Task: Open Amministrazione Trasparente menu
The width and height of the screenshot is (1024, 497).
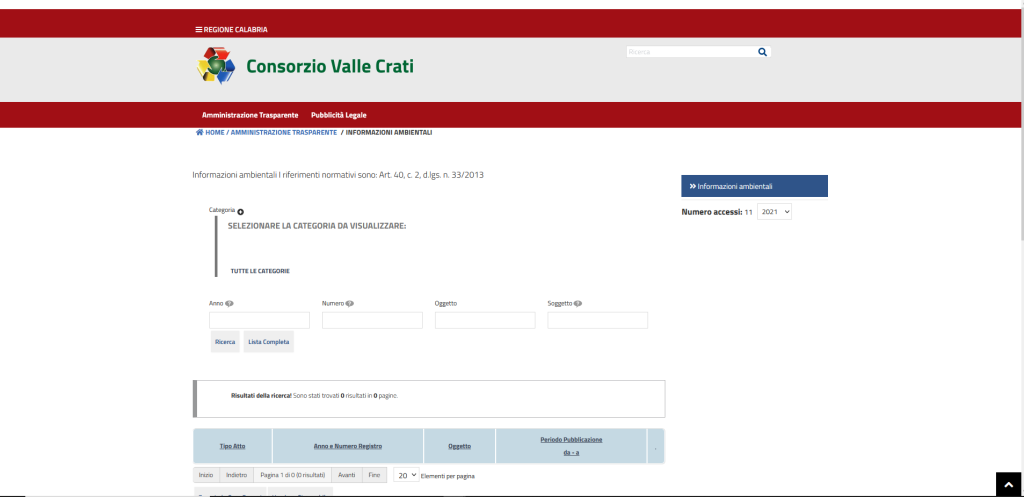Action: click(250, 115)
